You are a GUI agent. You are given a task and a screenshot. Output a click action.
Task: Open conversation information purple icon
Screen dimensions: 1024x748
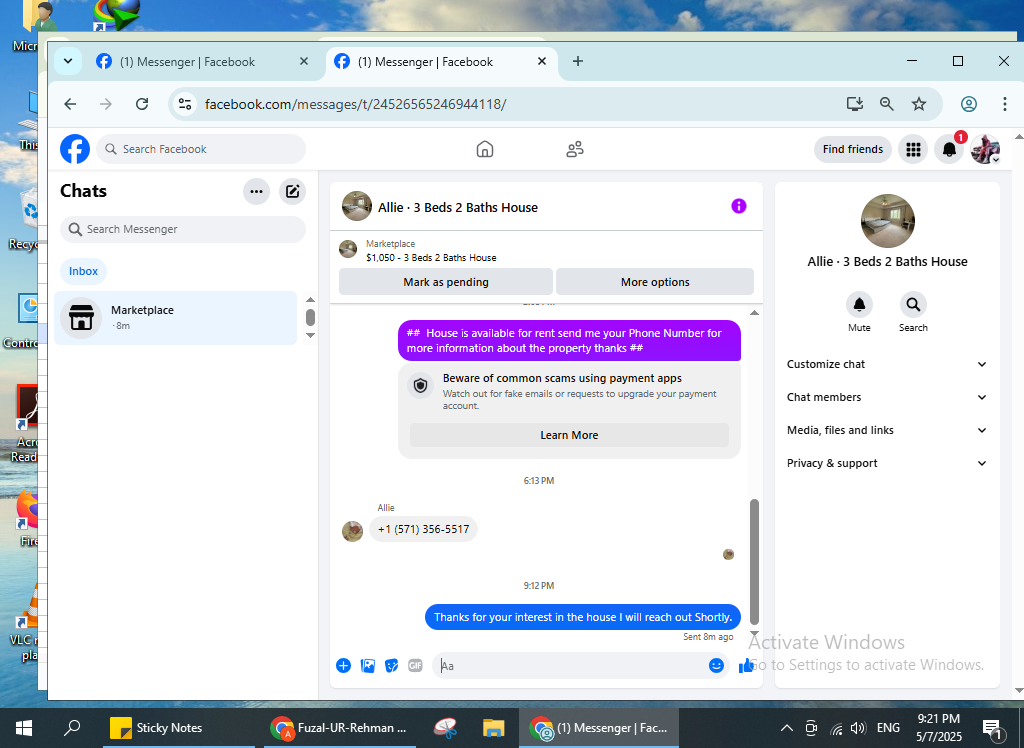coord(739,206)
